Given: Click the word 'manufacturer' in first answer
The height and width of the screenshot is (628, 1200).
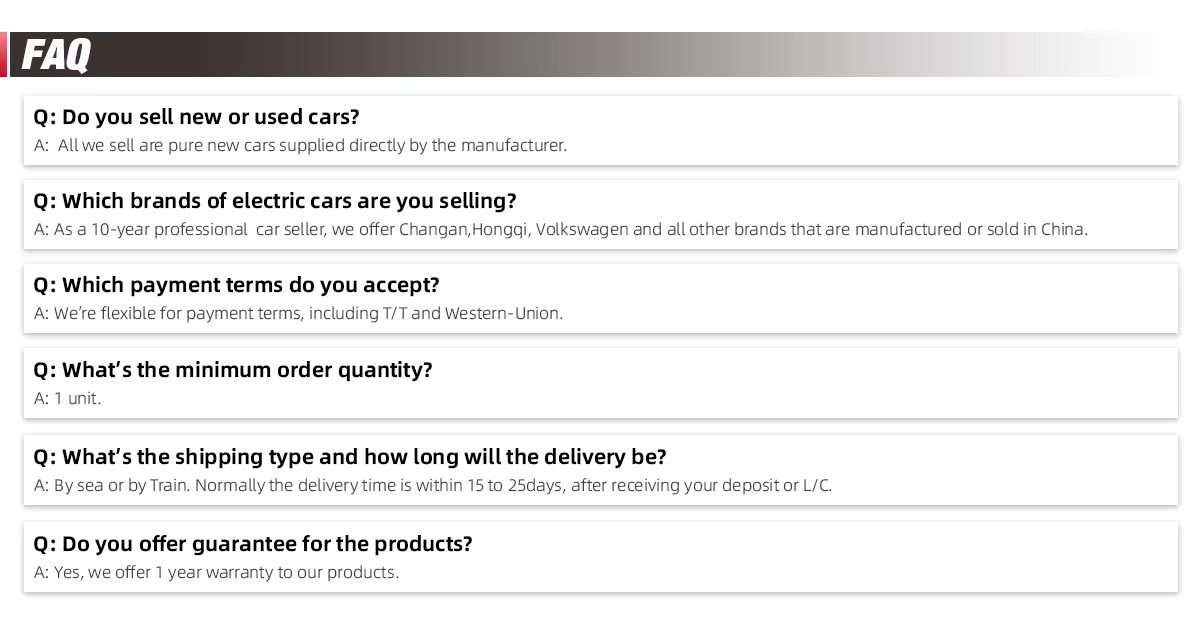Looking at the screenshot, I should coord(514,146).
